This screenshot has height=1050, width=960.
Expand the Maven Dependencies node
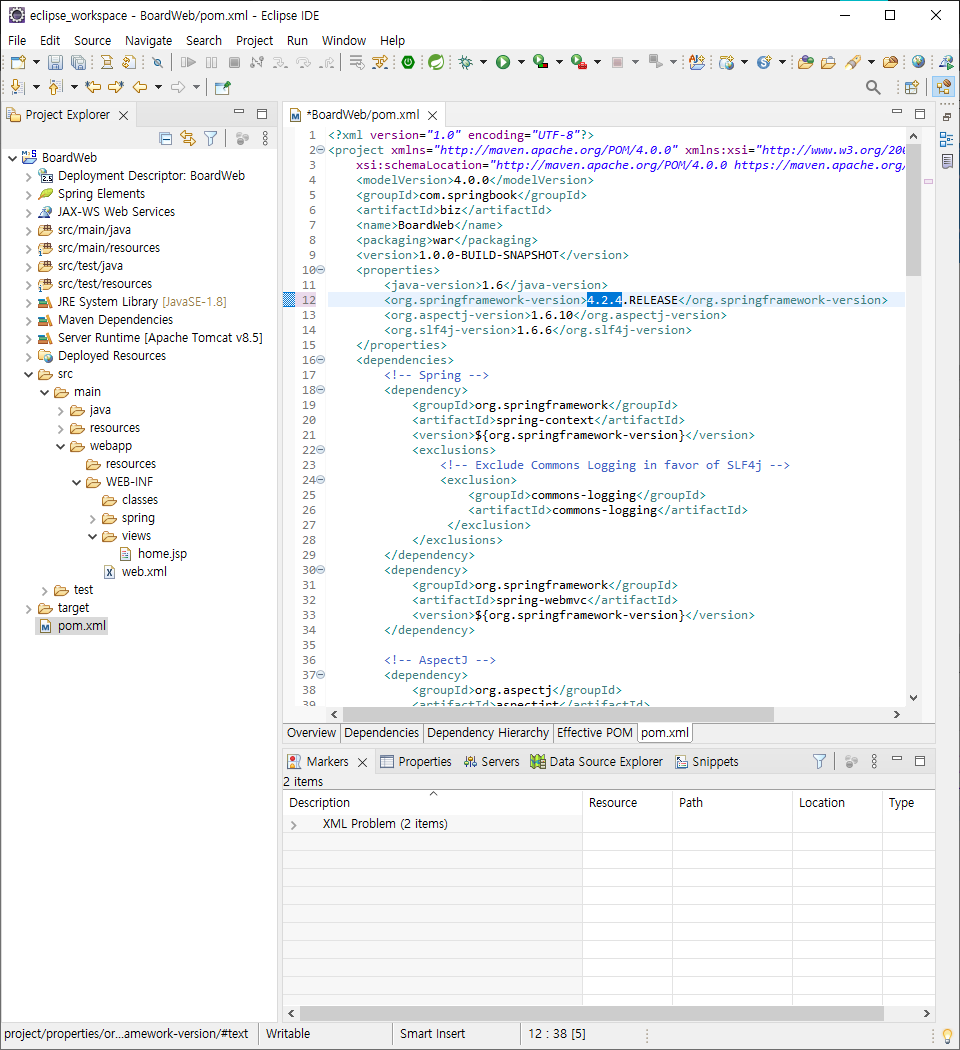coord(28,320)
